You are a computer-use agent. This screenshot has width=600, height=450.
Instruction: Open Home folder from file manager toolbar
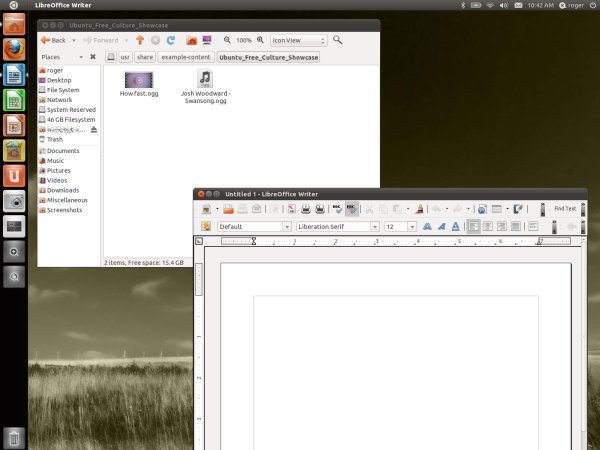192,40
